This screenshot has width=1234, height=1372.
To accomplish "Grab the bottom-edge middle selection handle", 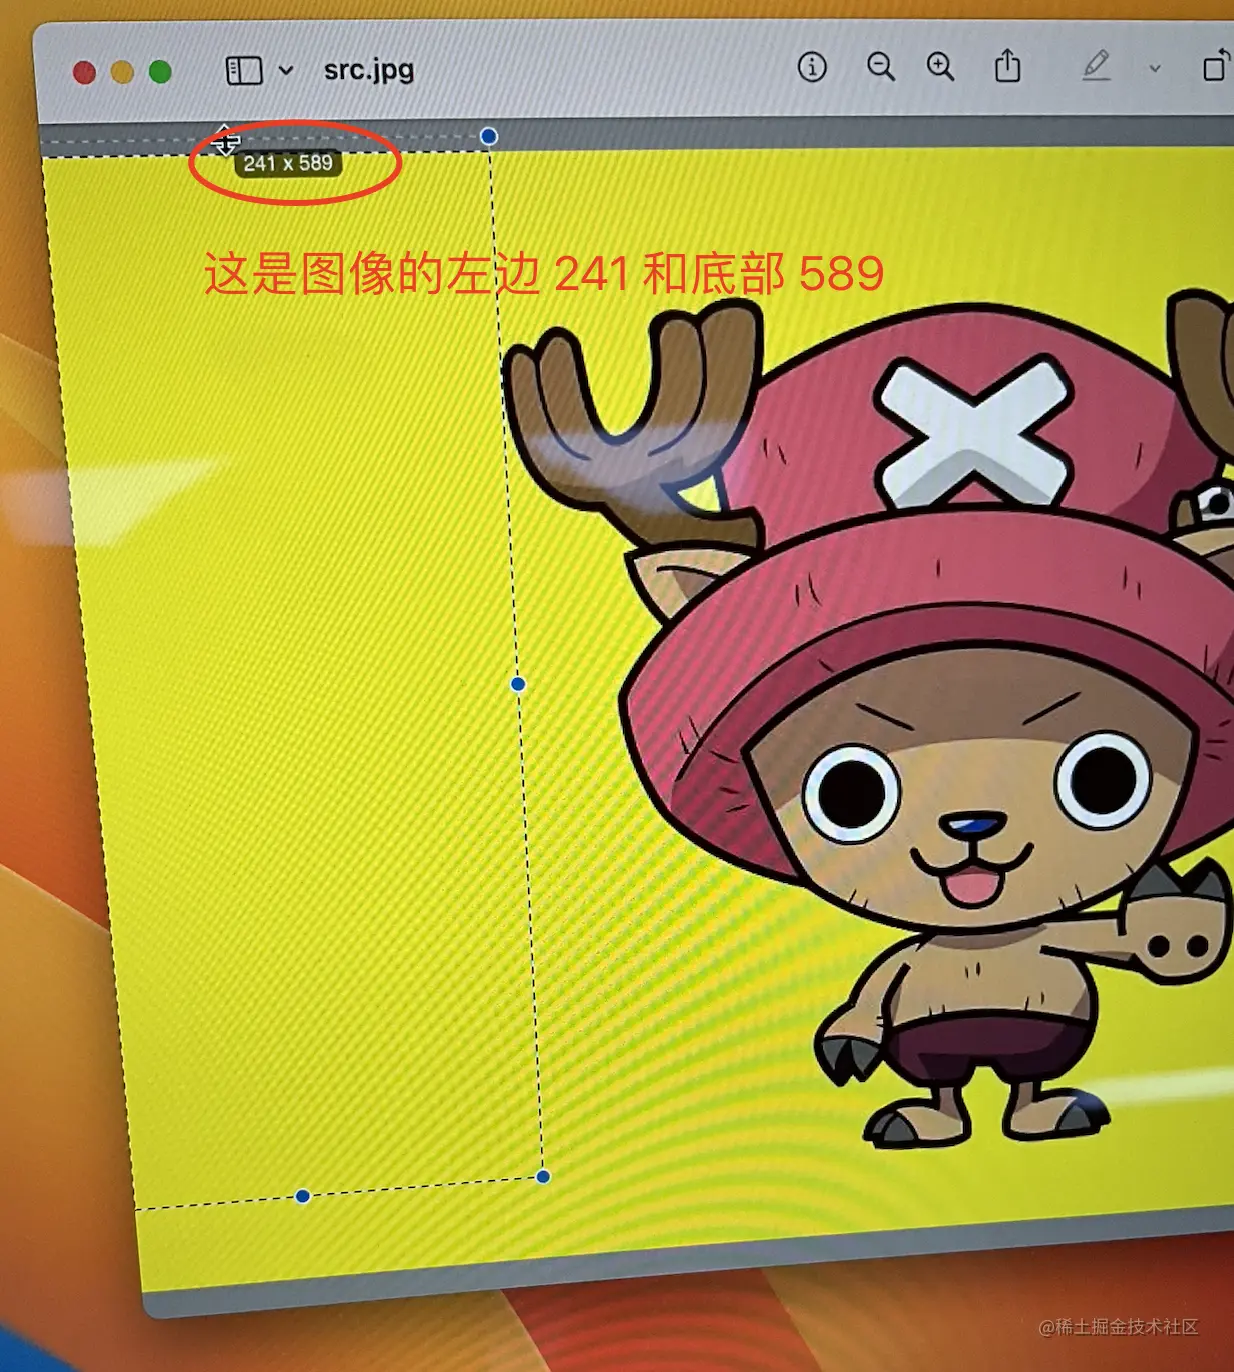I will (303, 1196).
